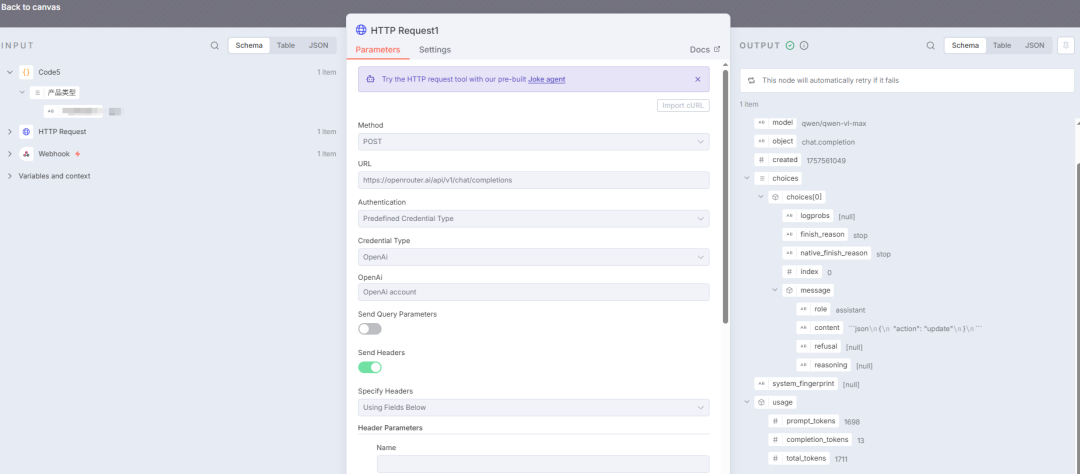
Task: Select the total_tokens field
Action: click(x=800, y=457)
